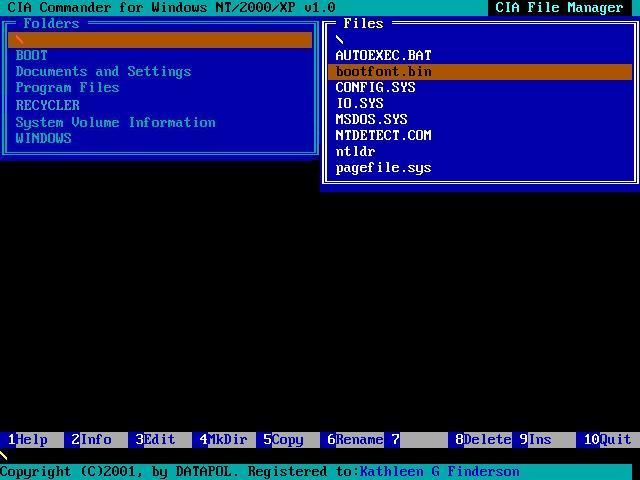
Task: Choose the RECYCLER folder
Action: [x=47, y=105]
